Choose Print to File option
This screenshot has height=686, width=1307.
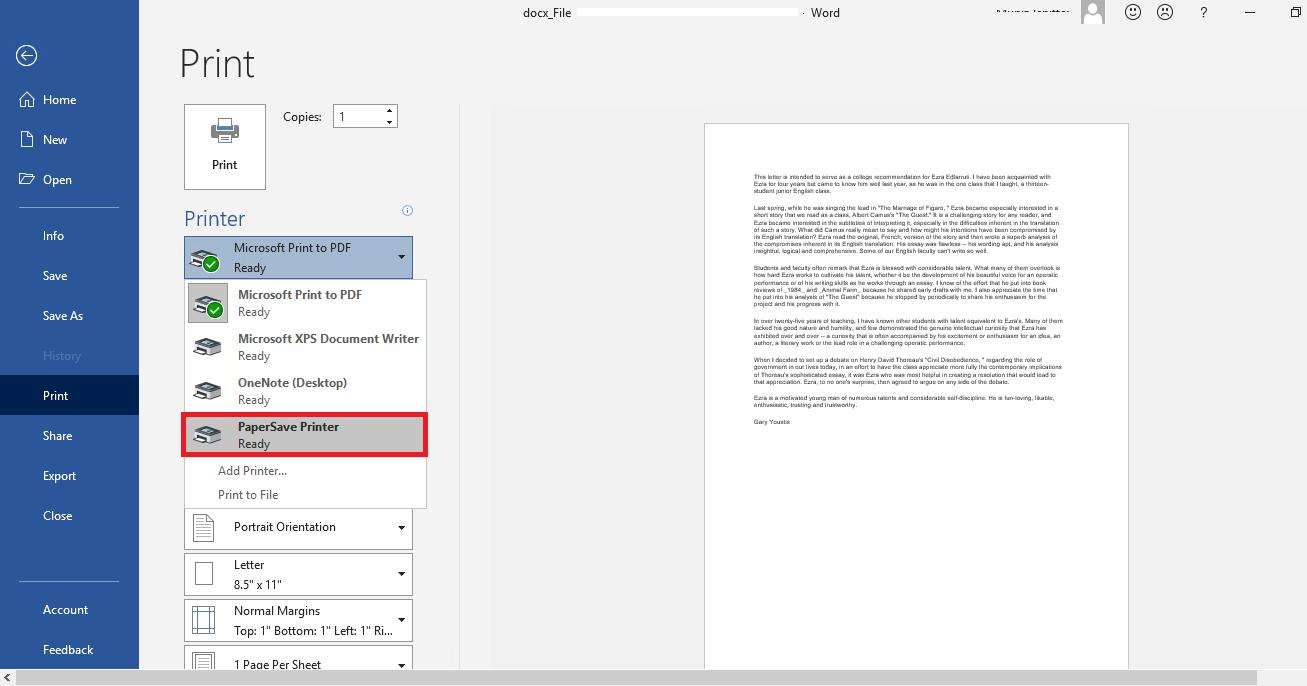tap(248, 495)
